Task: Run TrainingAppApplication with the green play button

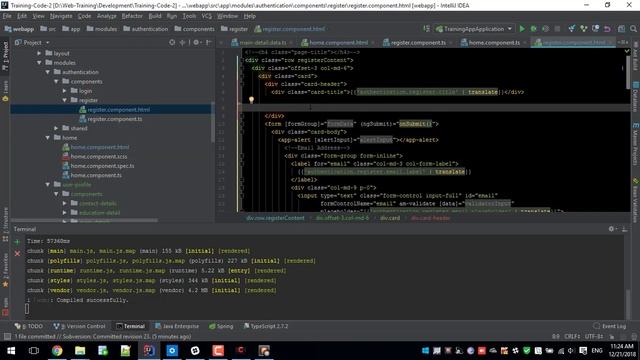Action: tap(522, 29)
